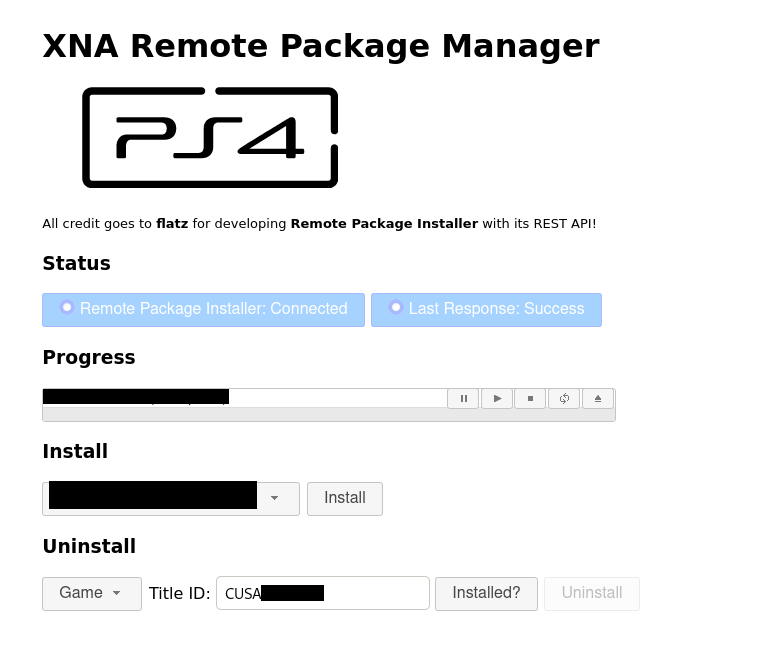Click the circle indicator in Last Response status
This screenshot has width=761, height=652.
tap(396, 307)
